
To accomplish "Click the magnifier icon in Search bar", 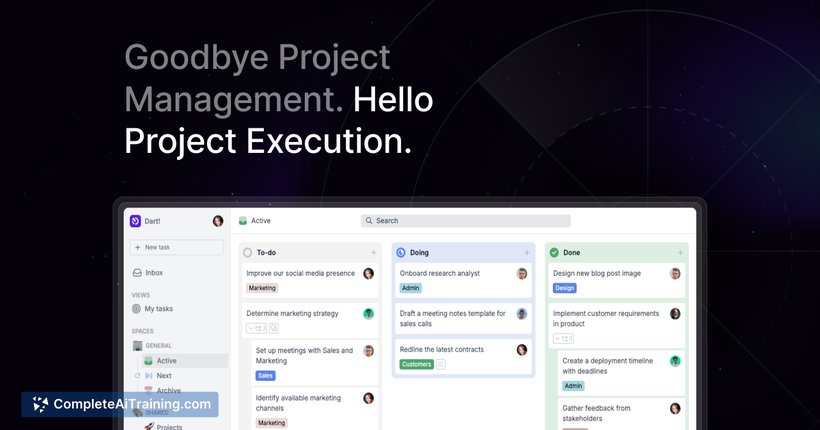I will pyautogui.click(x=369, y=221).
